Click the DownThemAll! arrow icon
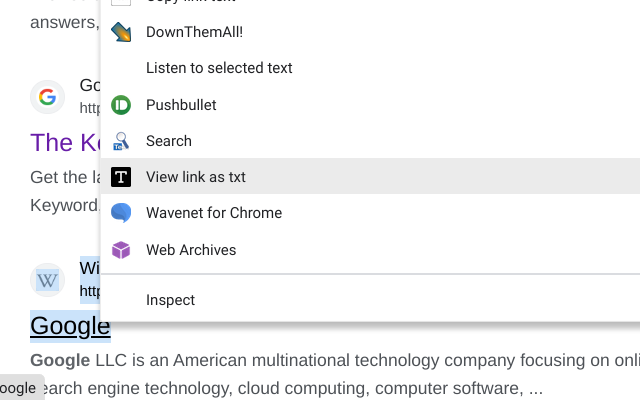 [121, 32]
